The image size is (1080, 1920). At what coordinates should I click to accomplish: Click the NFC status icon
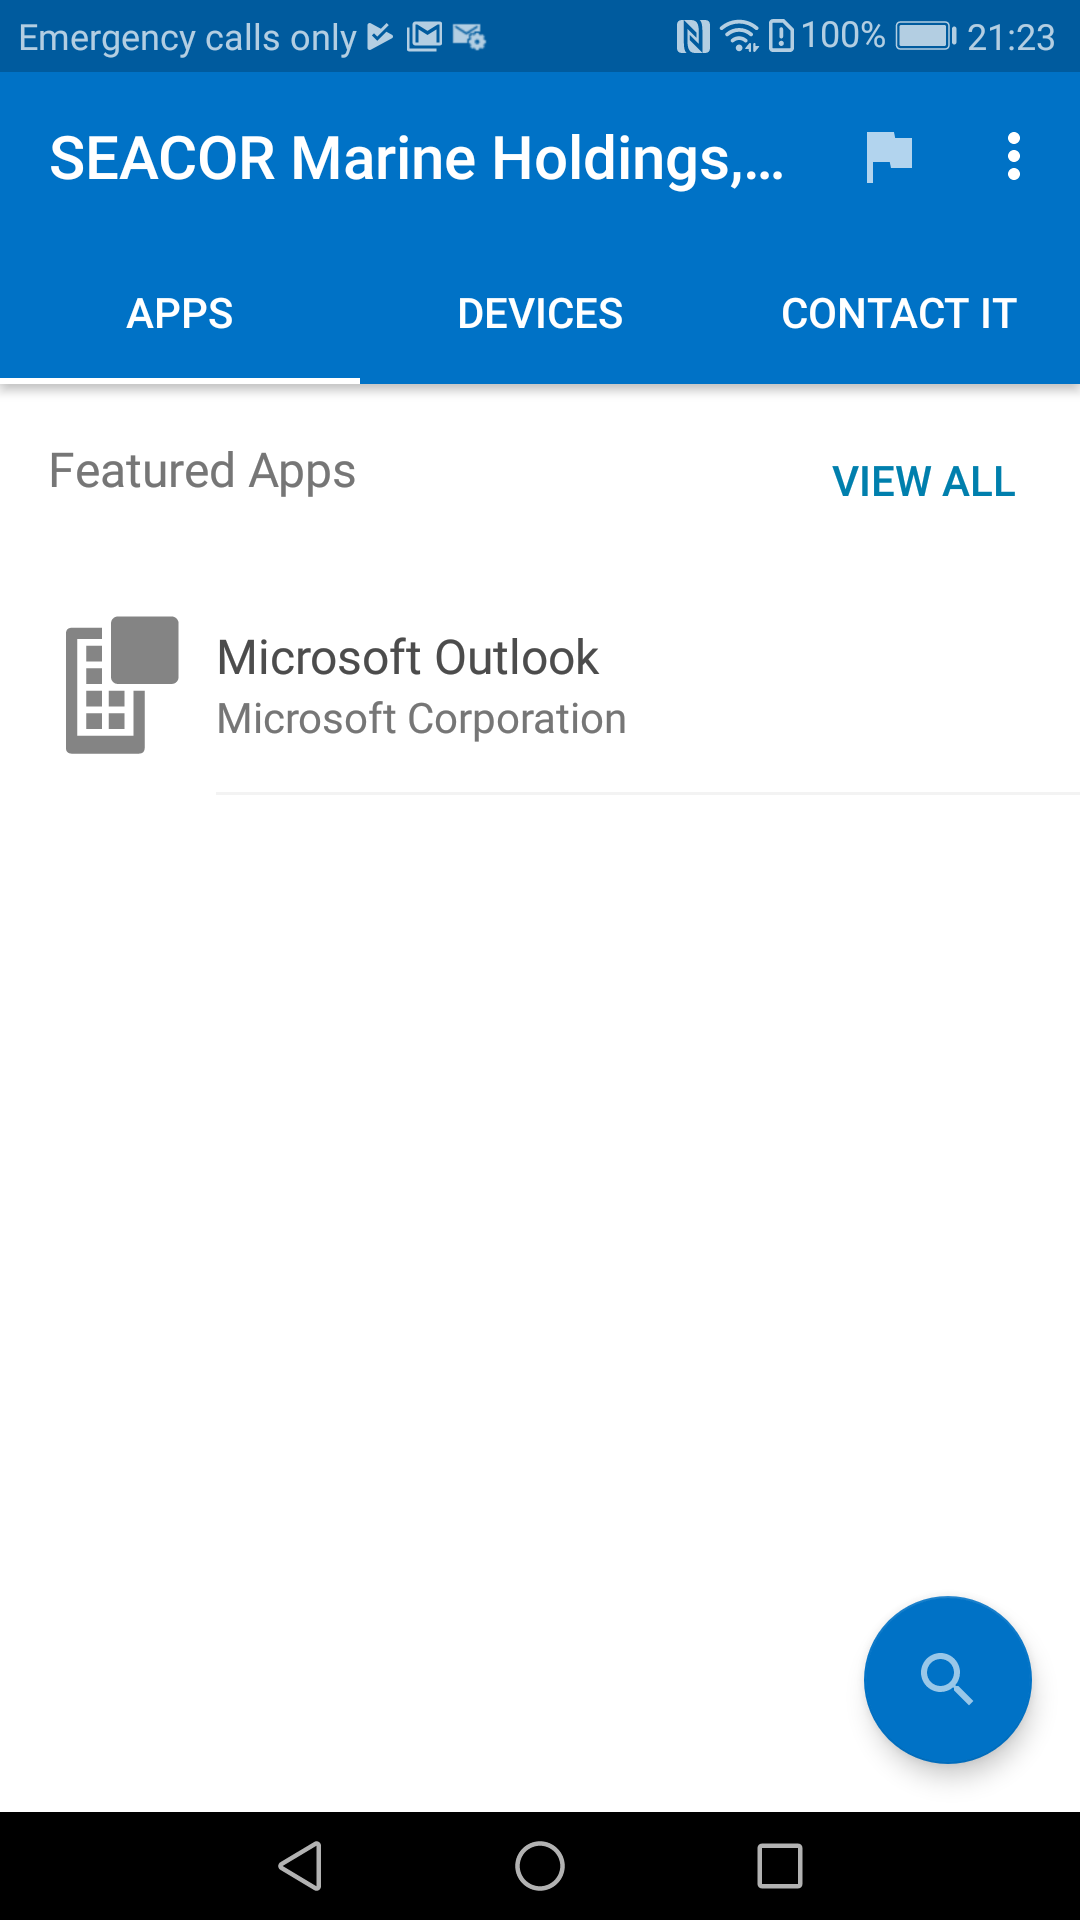coord(691,35)
